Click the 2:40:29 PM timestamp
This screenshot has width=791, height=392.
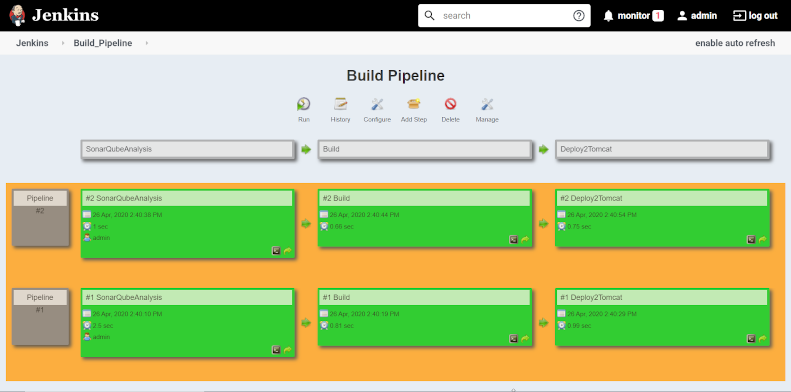602,314
